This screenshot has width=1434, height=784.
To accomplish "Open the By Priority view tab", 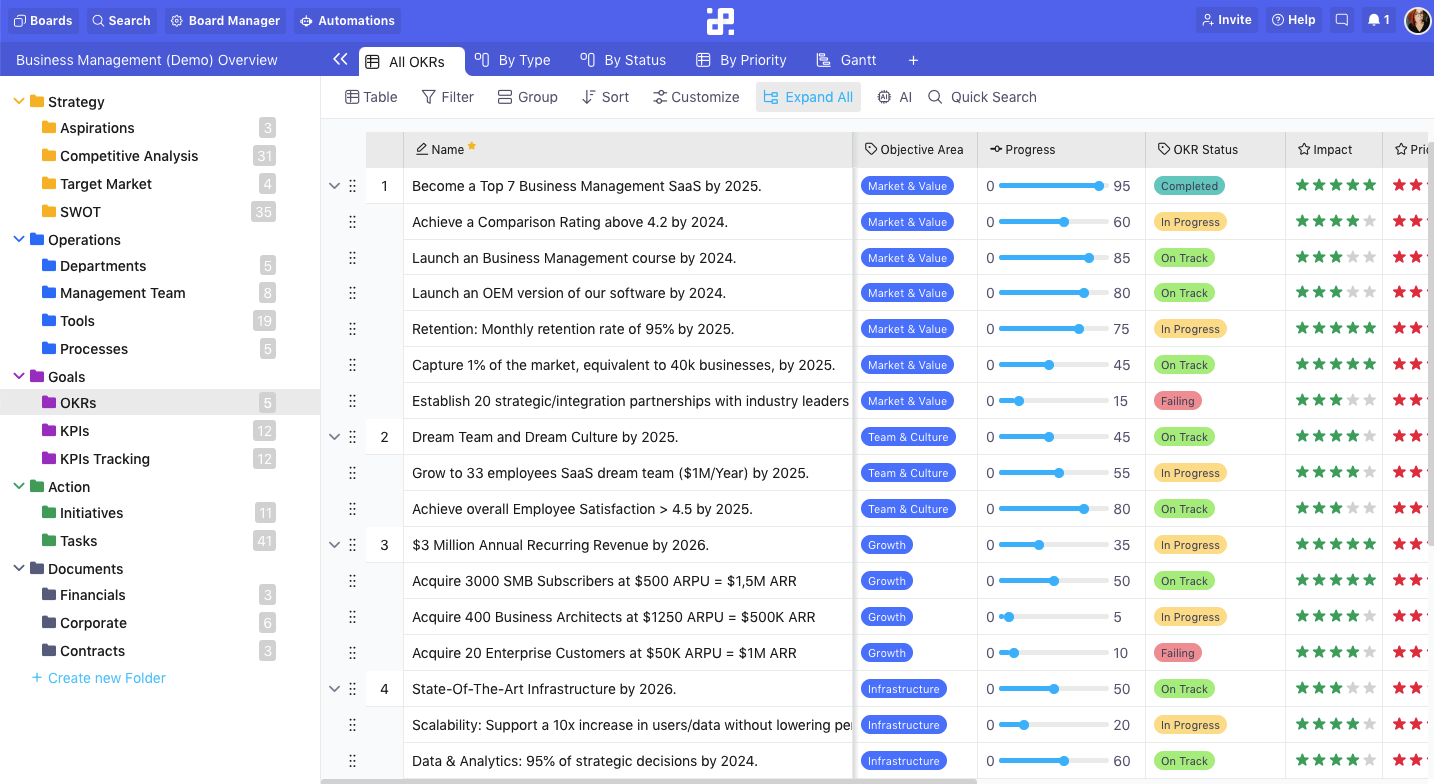I will point(741,60).
